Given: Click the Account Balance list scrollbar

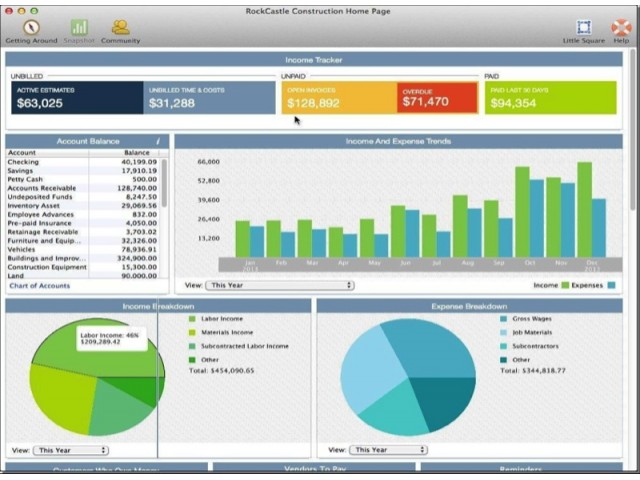Looking at the screenshot, I should 164,183.
